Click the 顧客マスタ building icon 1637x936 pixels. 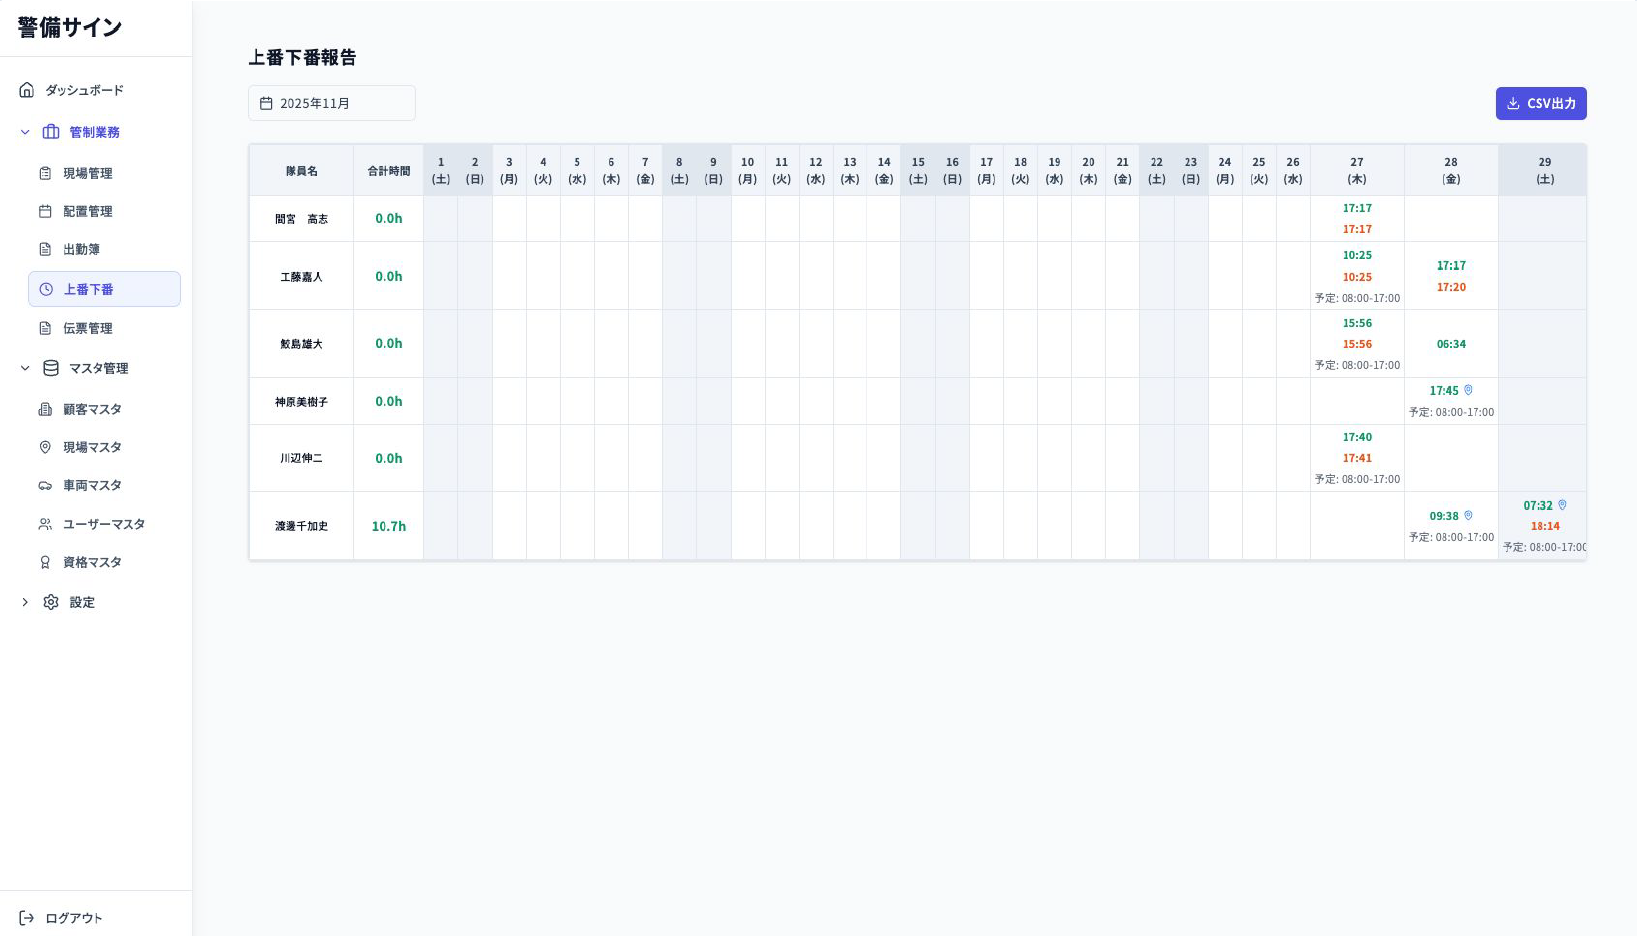pyautogui.click(x=45, y=409)
